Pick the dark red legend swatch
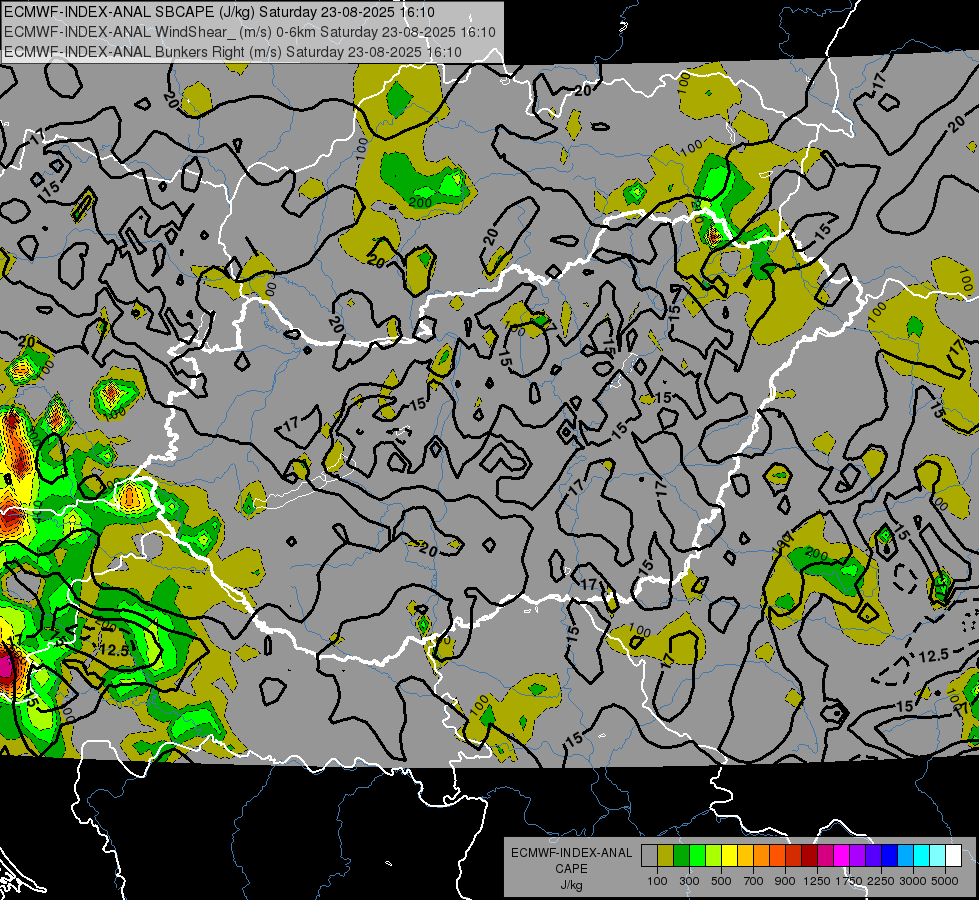 click(809, 856)
